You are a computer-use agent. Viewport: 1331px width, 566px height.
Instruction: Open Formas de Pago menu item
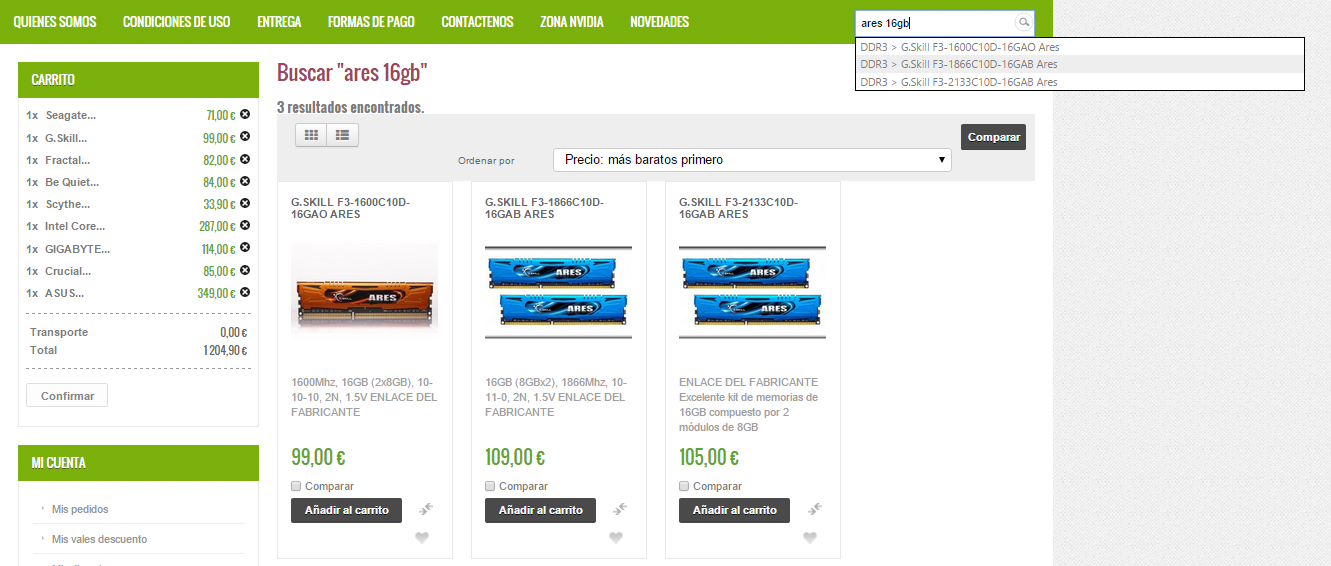click(371, 22)
